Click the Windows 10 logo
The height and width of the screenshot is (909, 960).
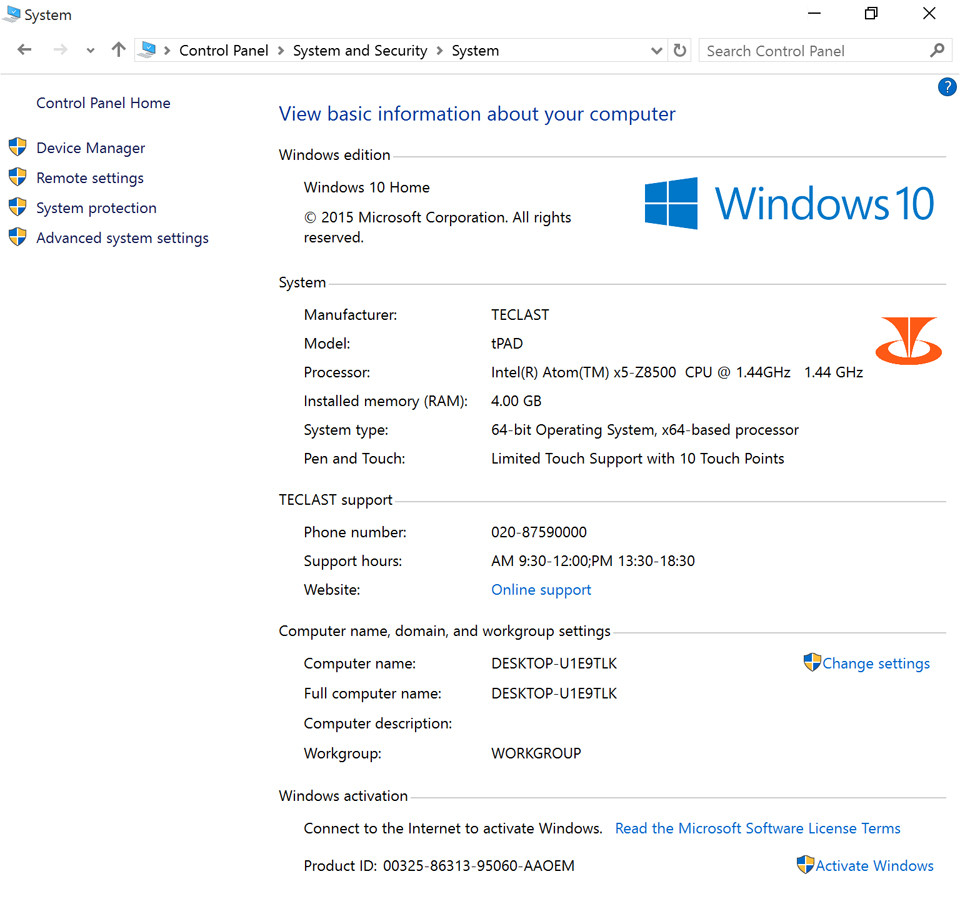789,203
